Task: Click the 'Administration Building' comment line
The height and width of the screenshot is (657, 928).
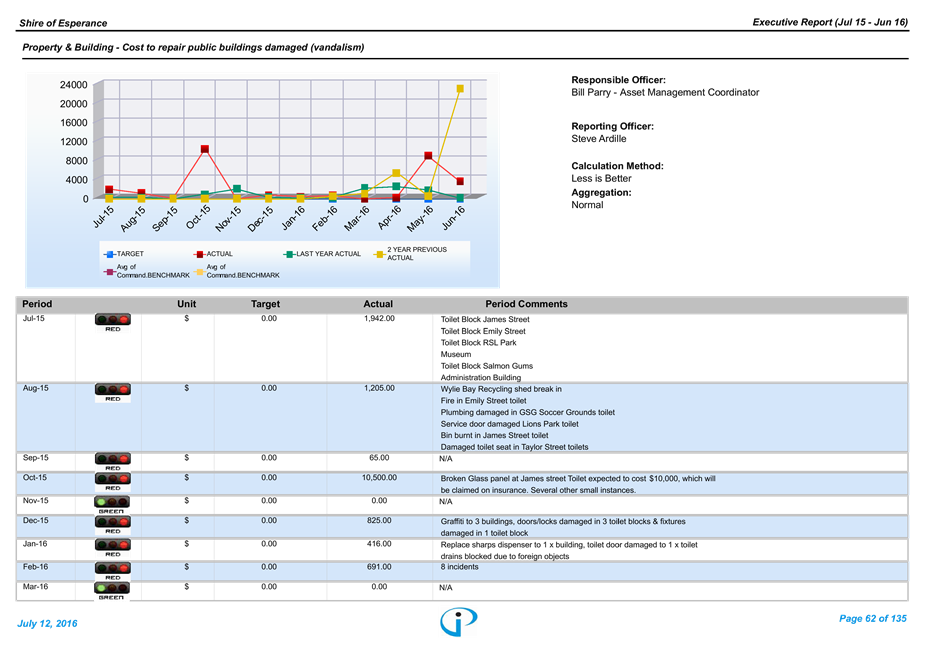Action: click(x=481, y=378)
